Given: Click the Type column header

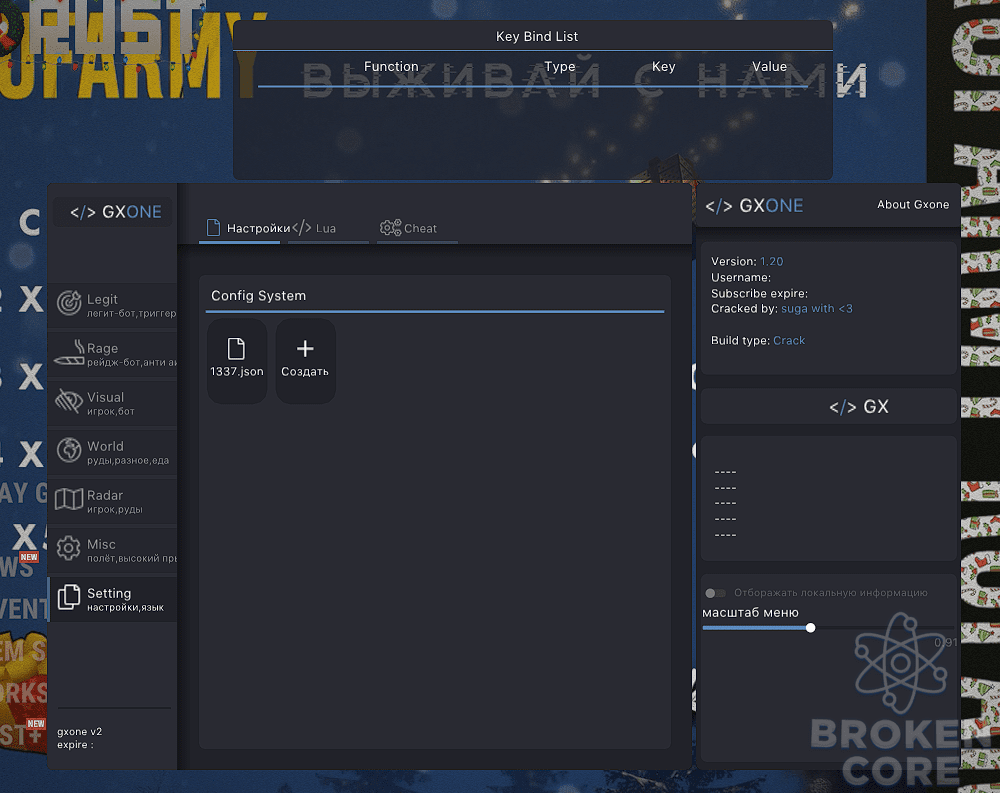Looking at the screenshot, I should click(560, 66).
